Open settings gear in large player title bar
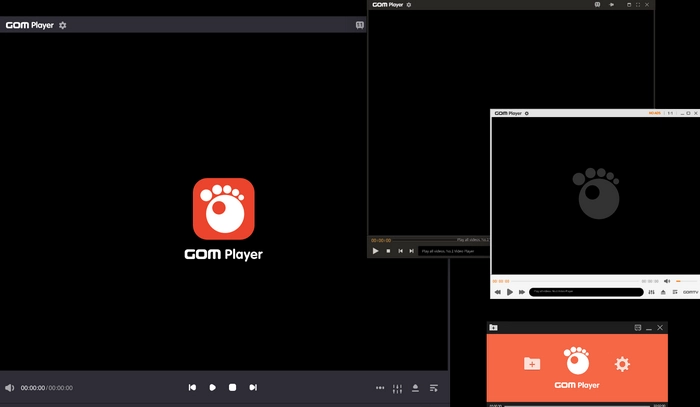 (x=62, y=25)
